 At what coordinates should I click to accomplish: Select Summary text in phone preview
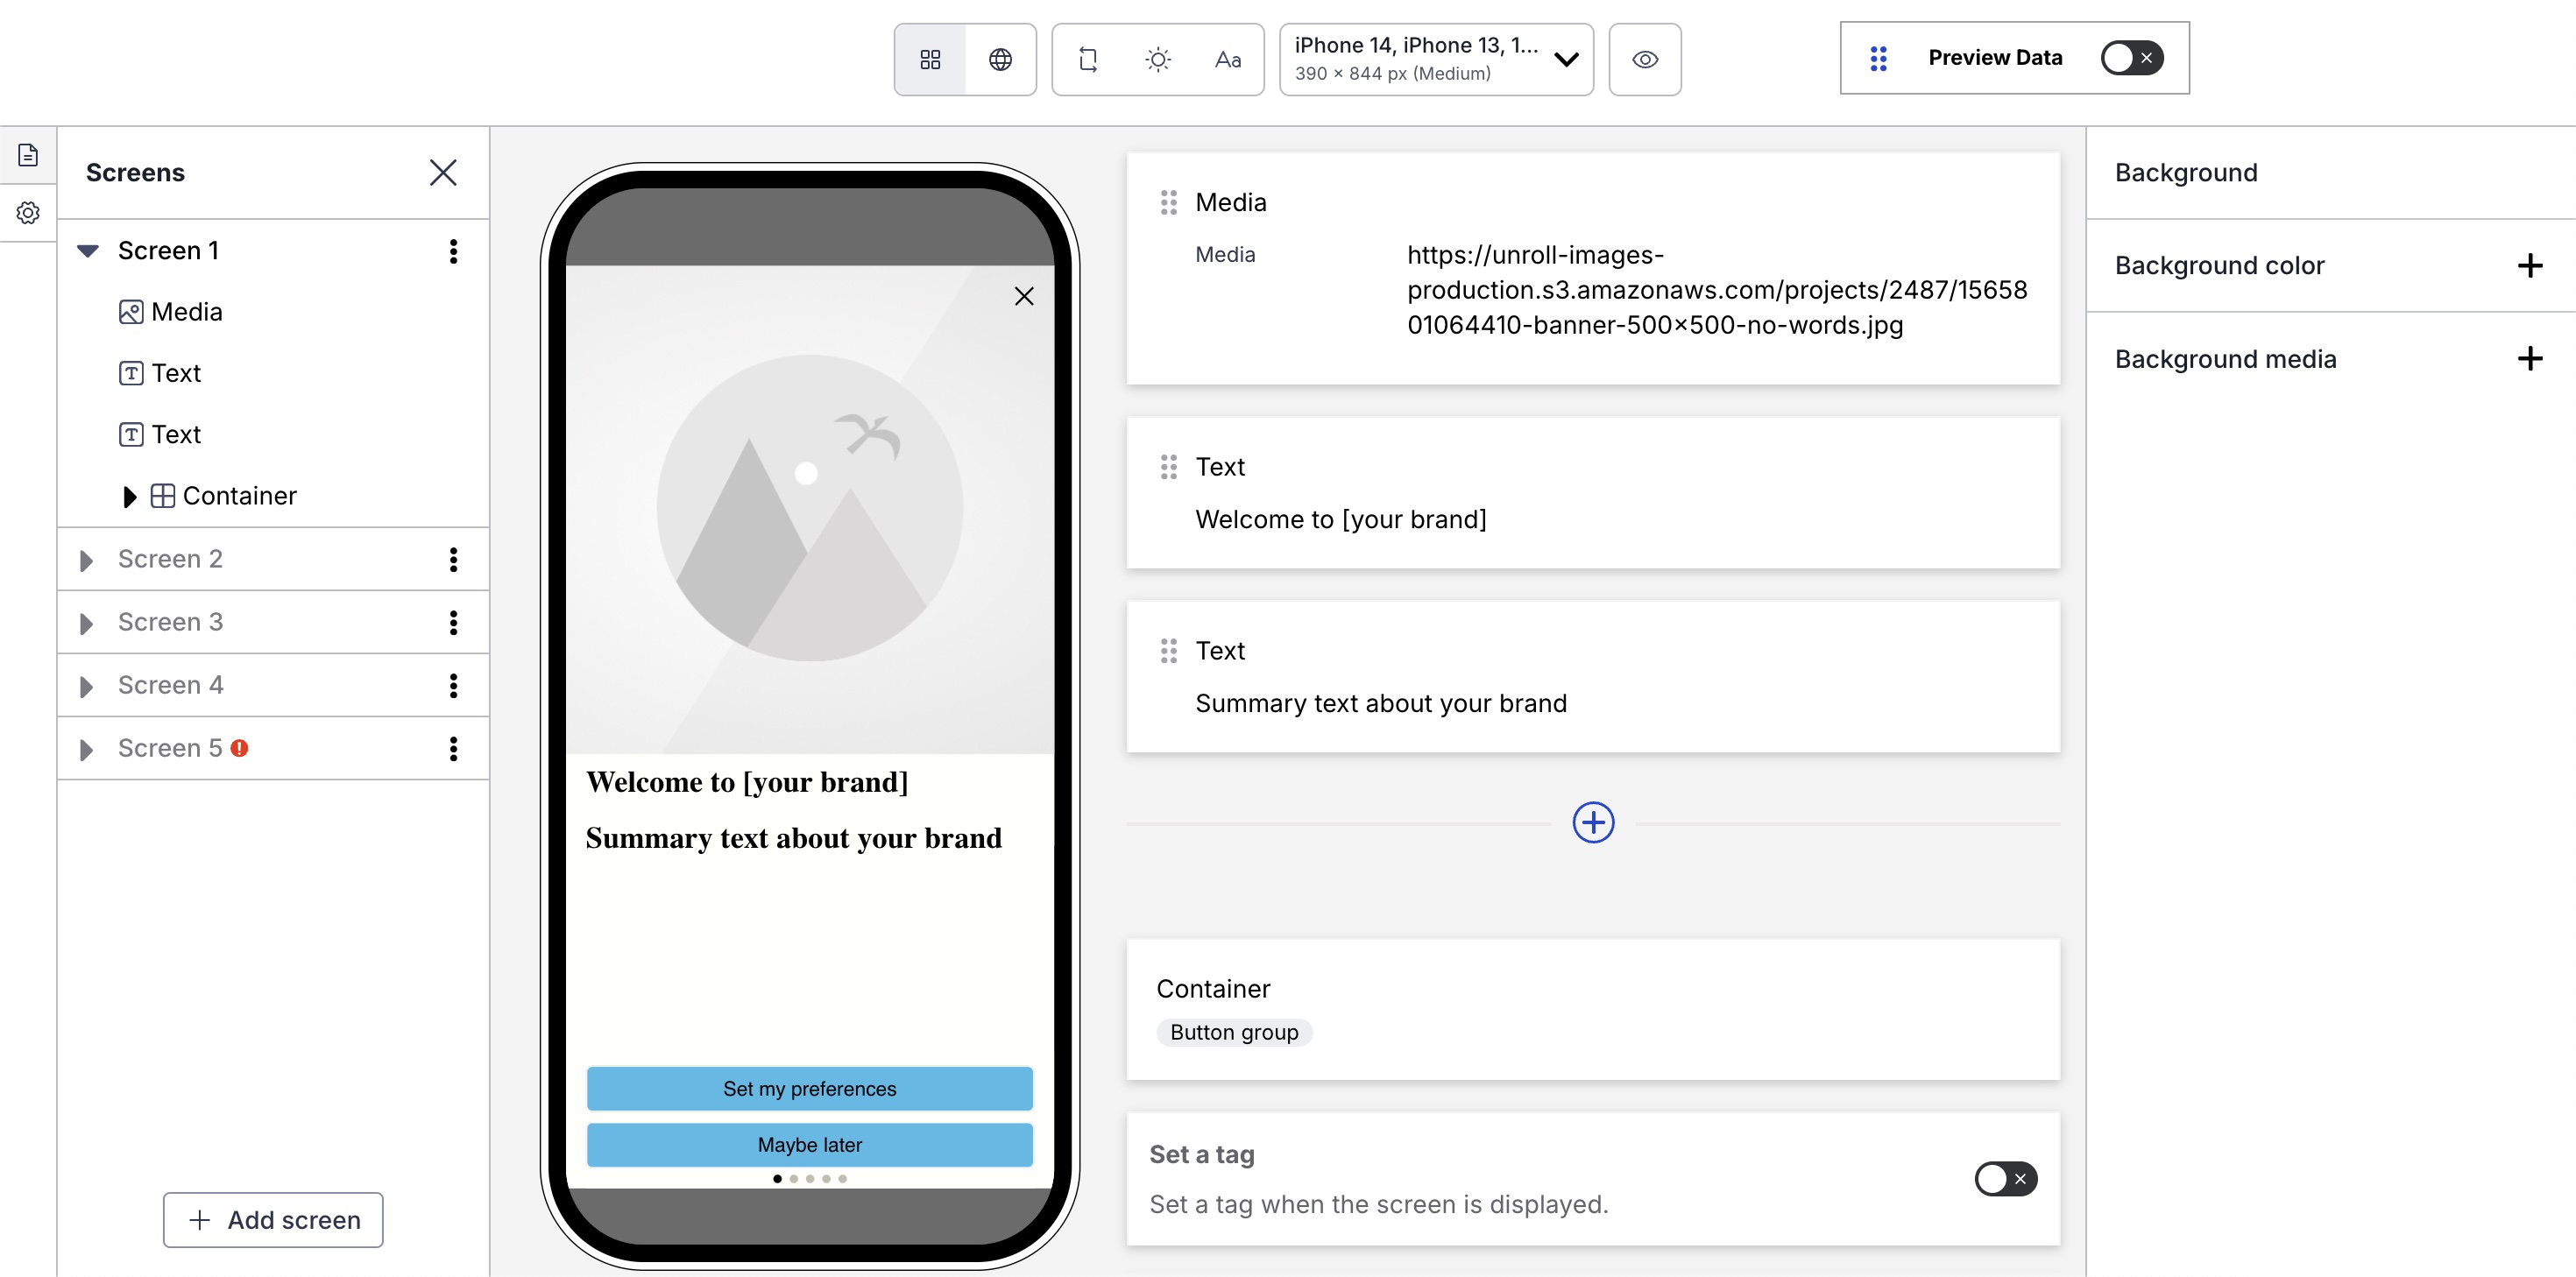[793, 838]
